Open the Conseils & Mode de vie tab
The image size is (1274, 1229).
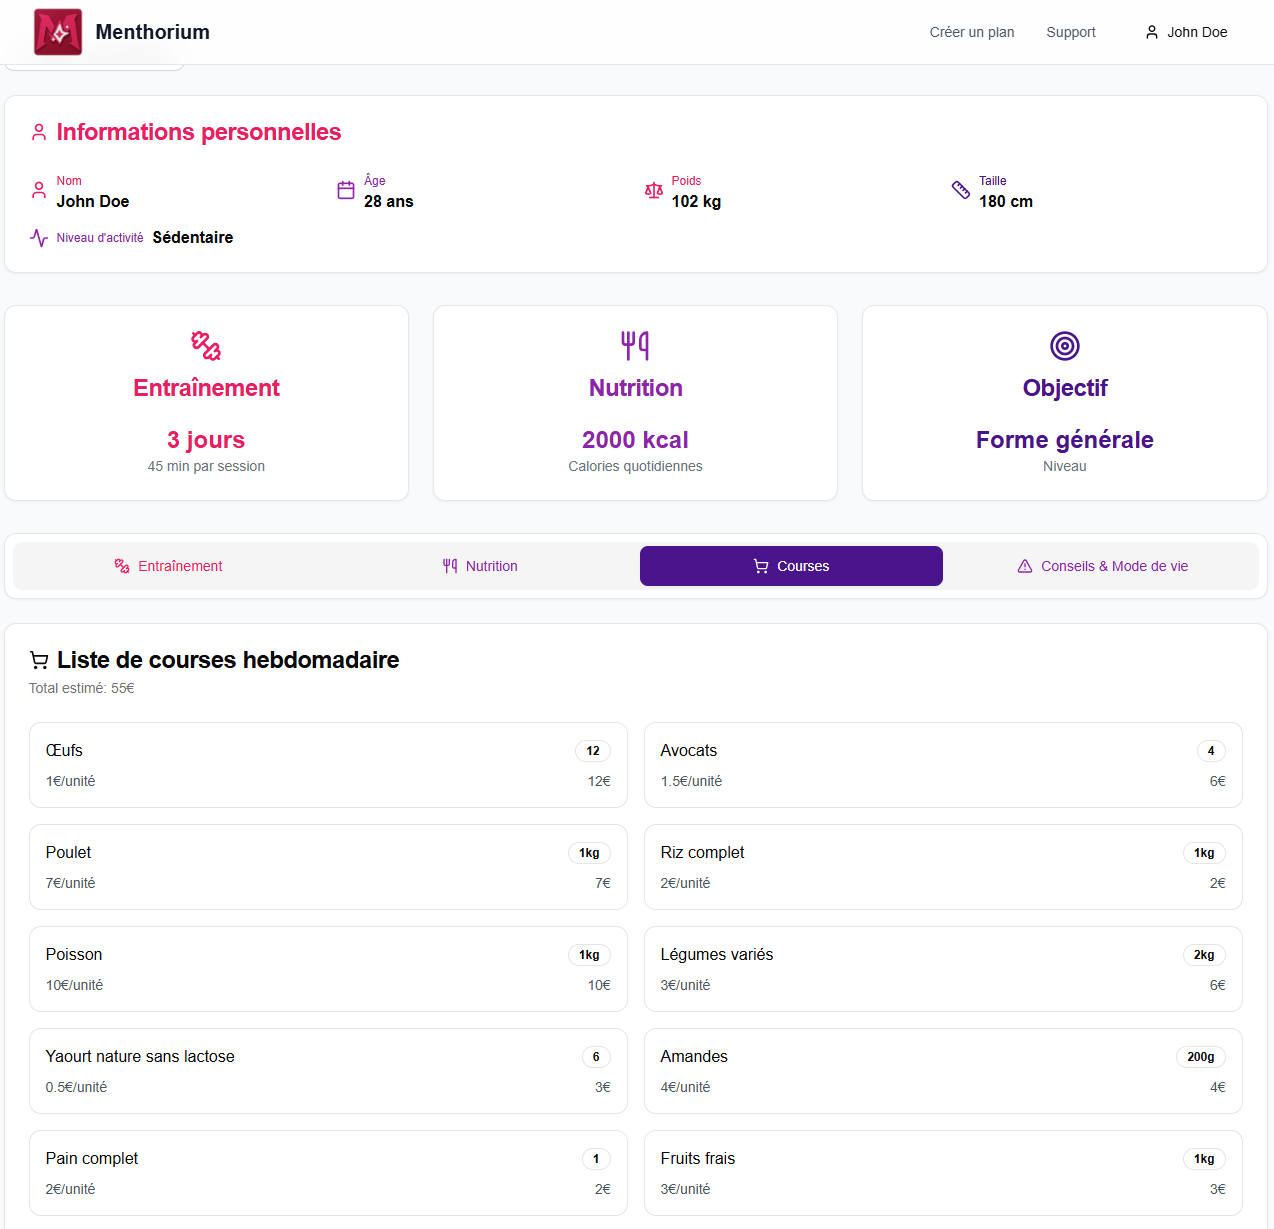1103,566
